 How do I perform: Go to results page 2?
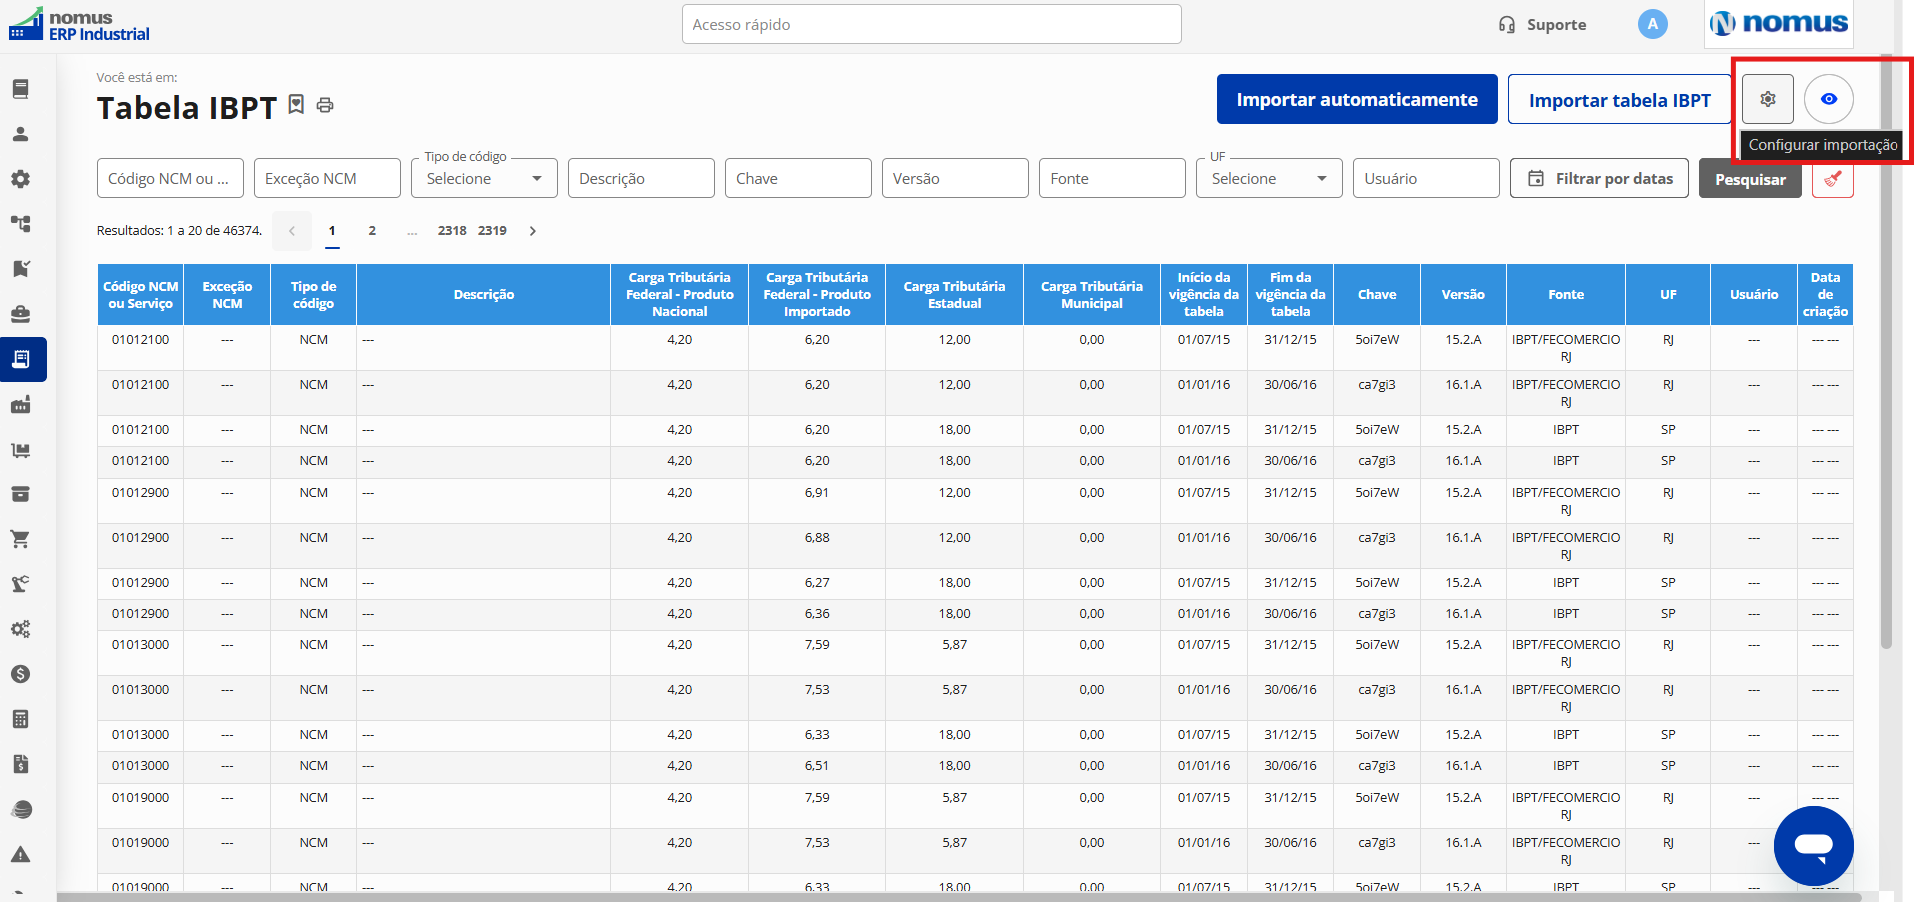pos(372,231)
